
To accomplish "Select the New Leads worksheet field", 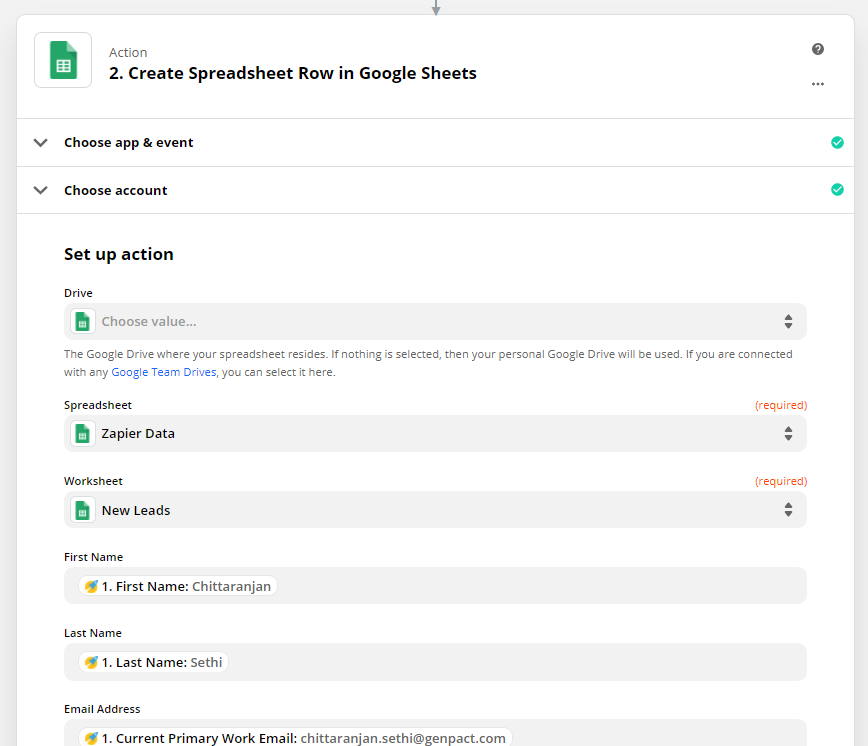I will click(435, 510).
